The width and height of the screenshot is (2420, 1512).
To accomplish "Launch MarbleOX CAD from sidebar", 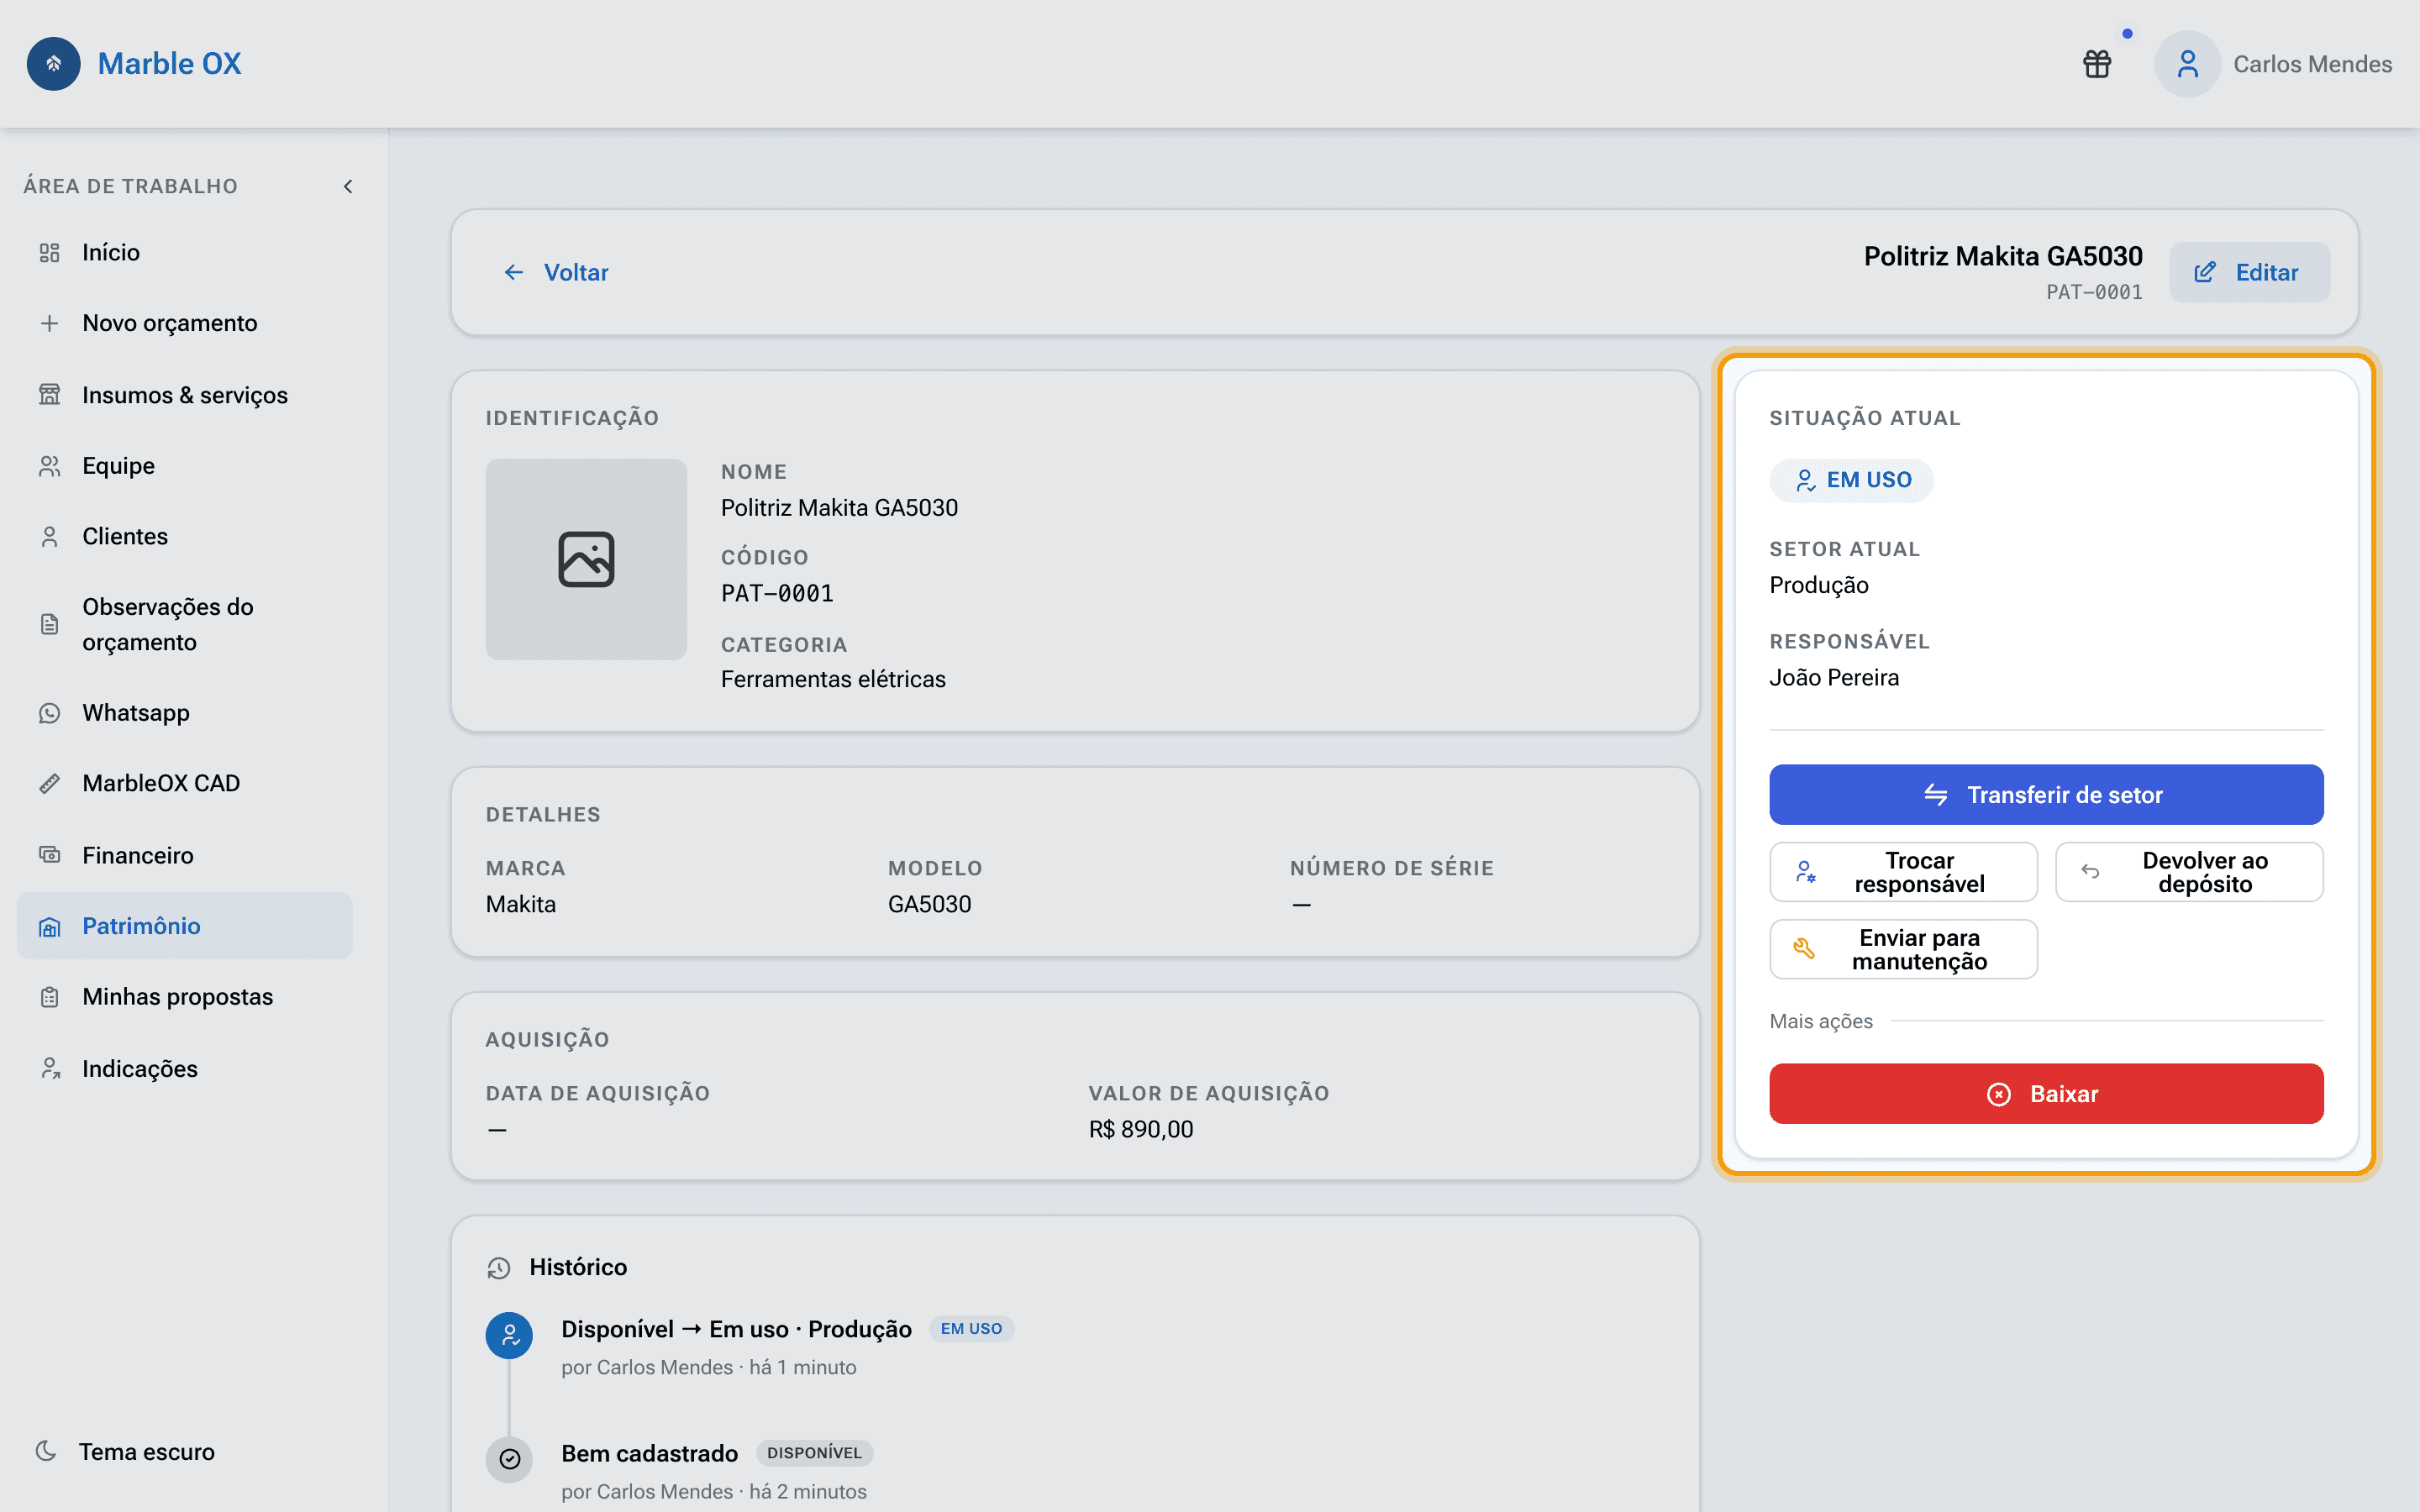I will (x=185, y=783).
